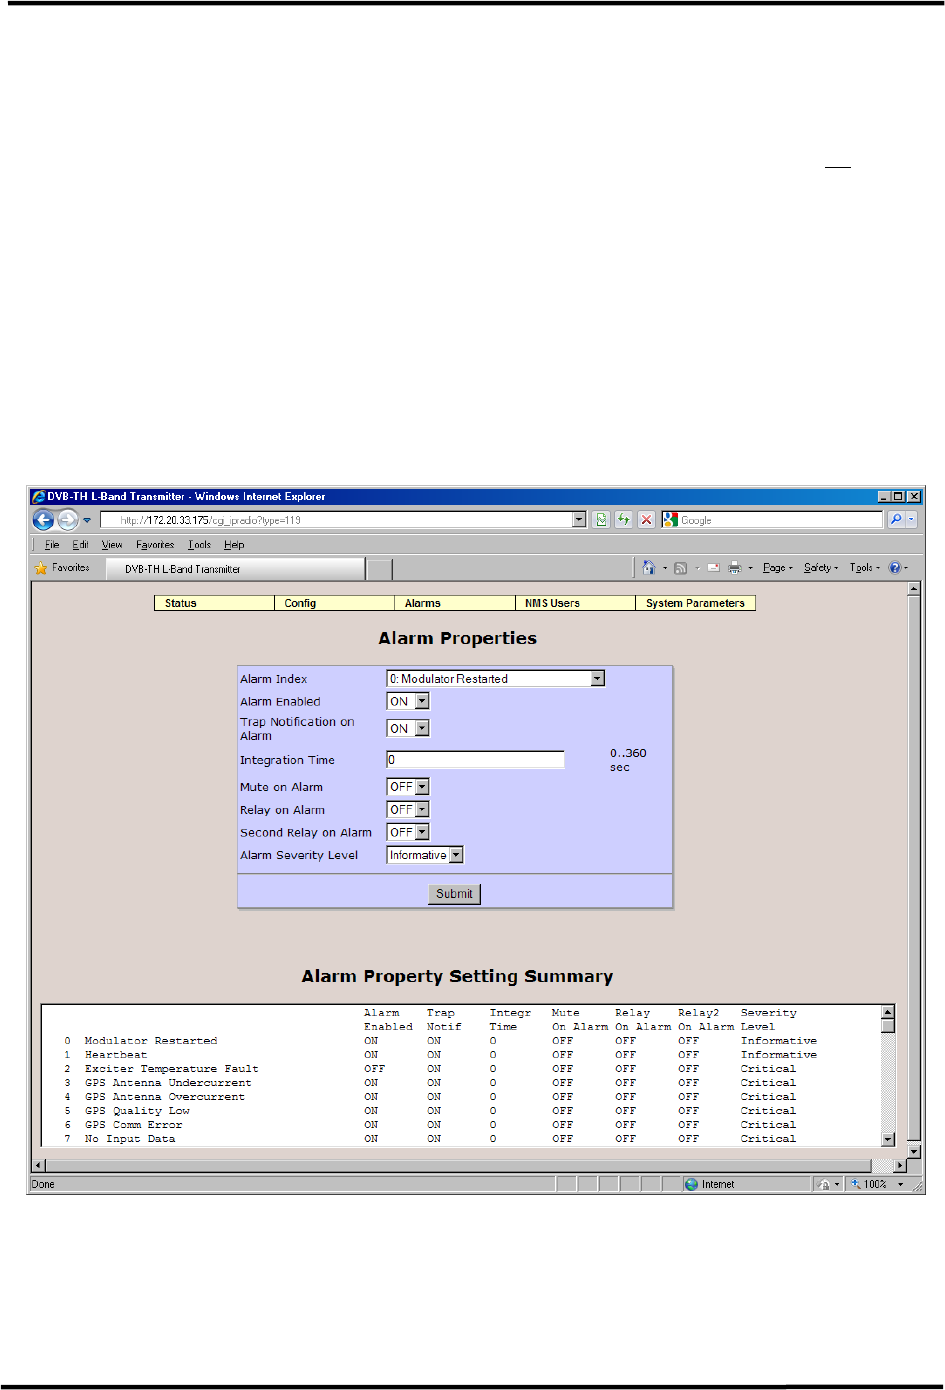Expand the address bar URL history arrow
Viewport: 945px width, 1390px height.
click(579, 520)
